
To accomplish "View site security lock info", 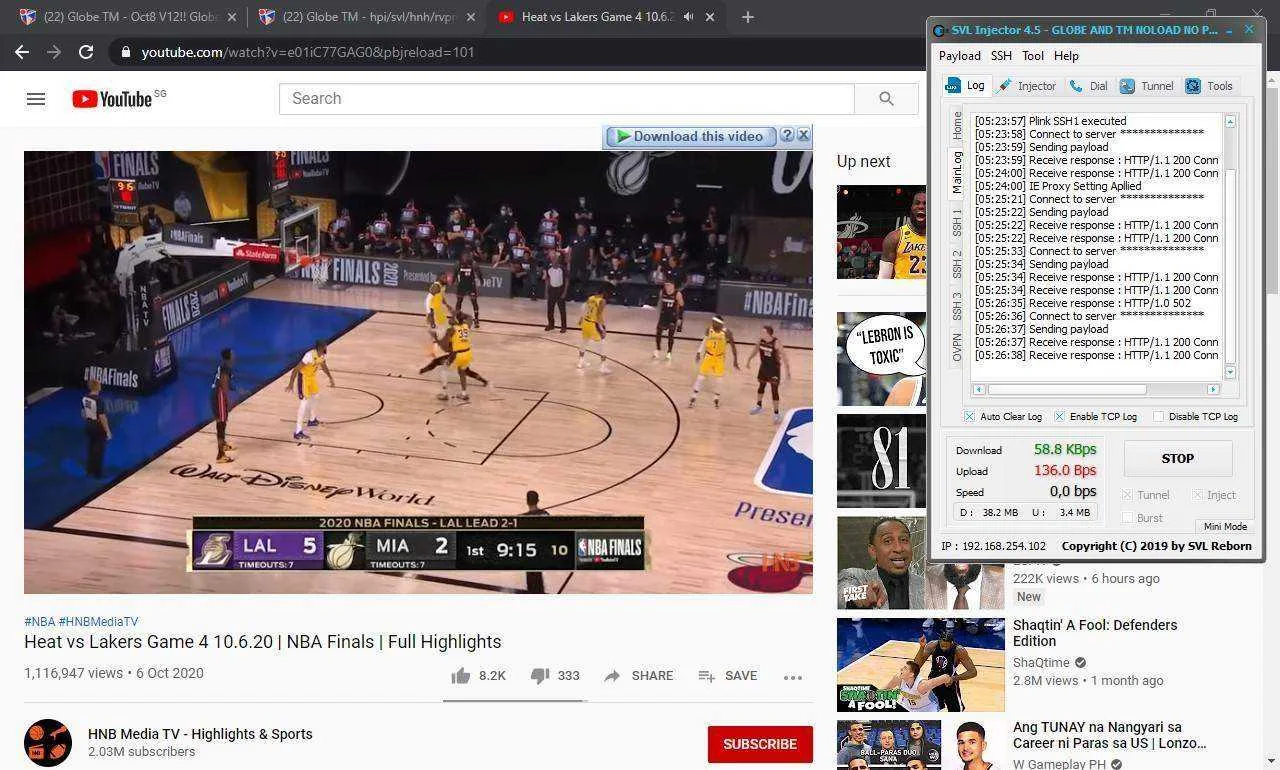I will point(125,52).
